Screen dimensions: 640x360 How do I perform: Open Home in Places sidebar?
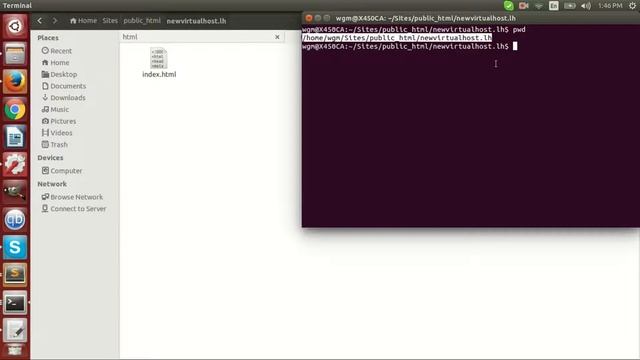[x=55, y=62]
